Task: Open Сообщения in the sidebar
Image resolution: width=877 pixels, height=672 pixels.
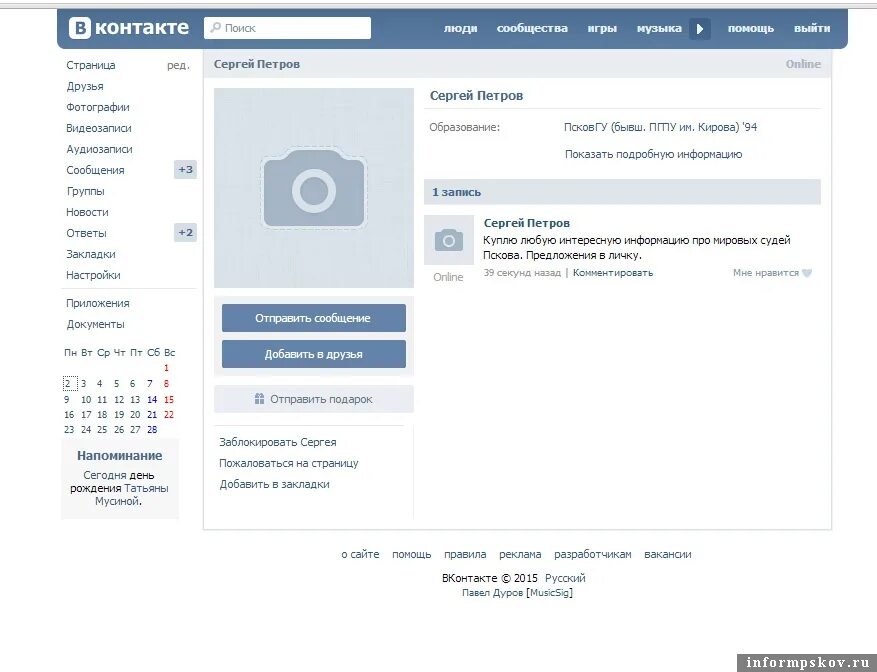Action: tap(95, 170)
